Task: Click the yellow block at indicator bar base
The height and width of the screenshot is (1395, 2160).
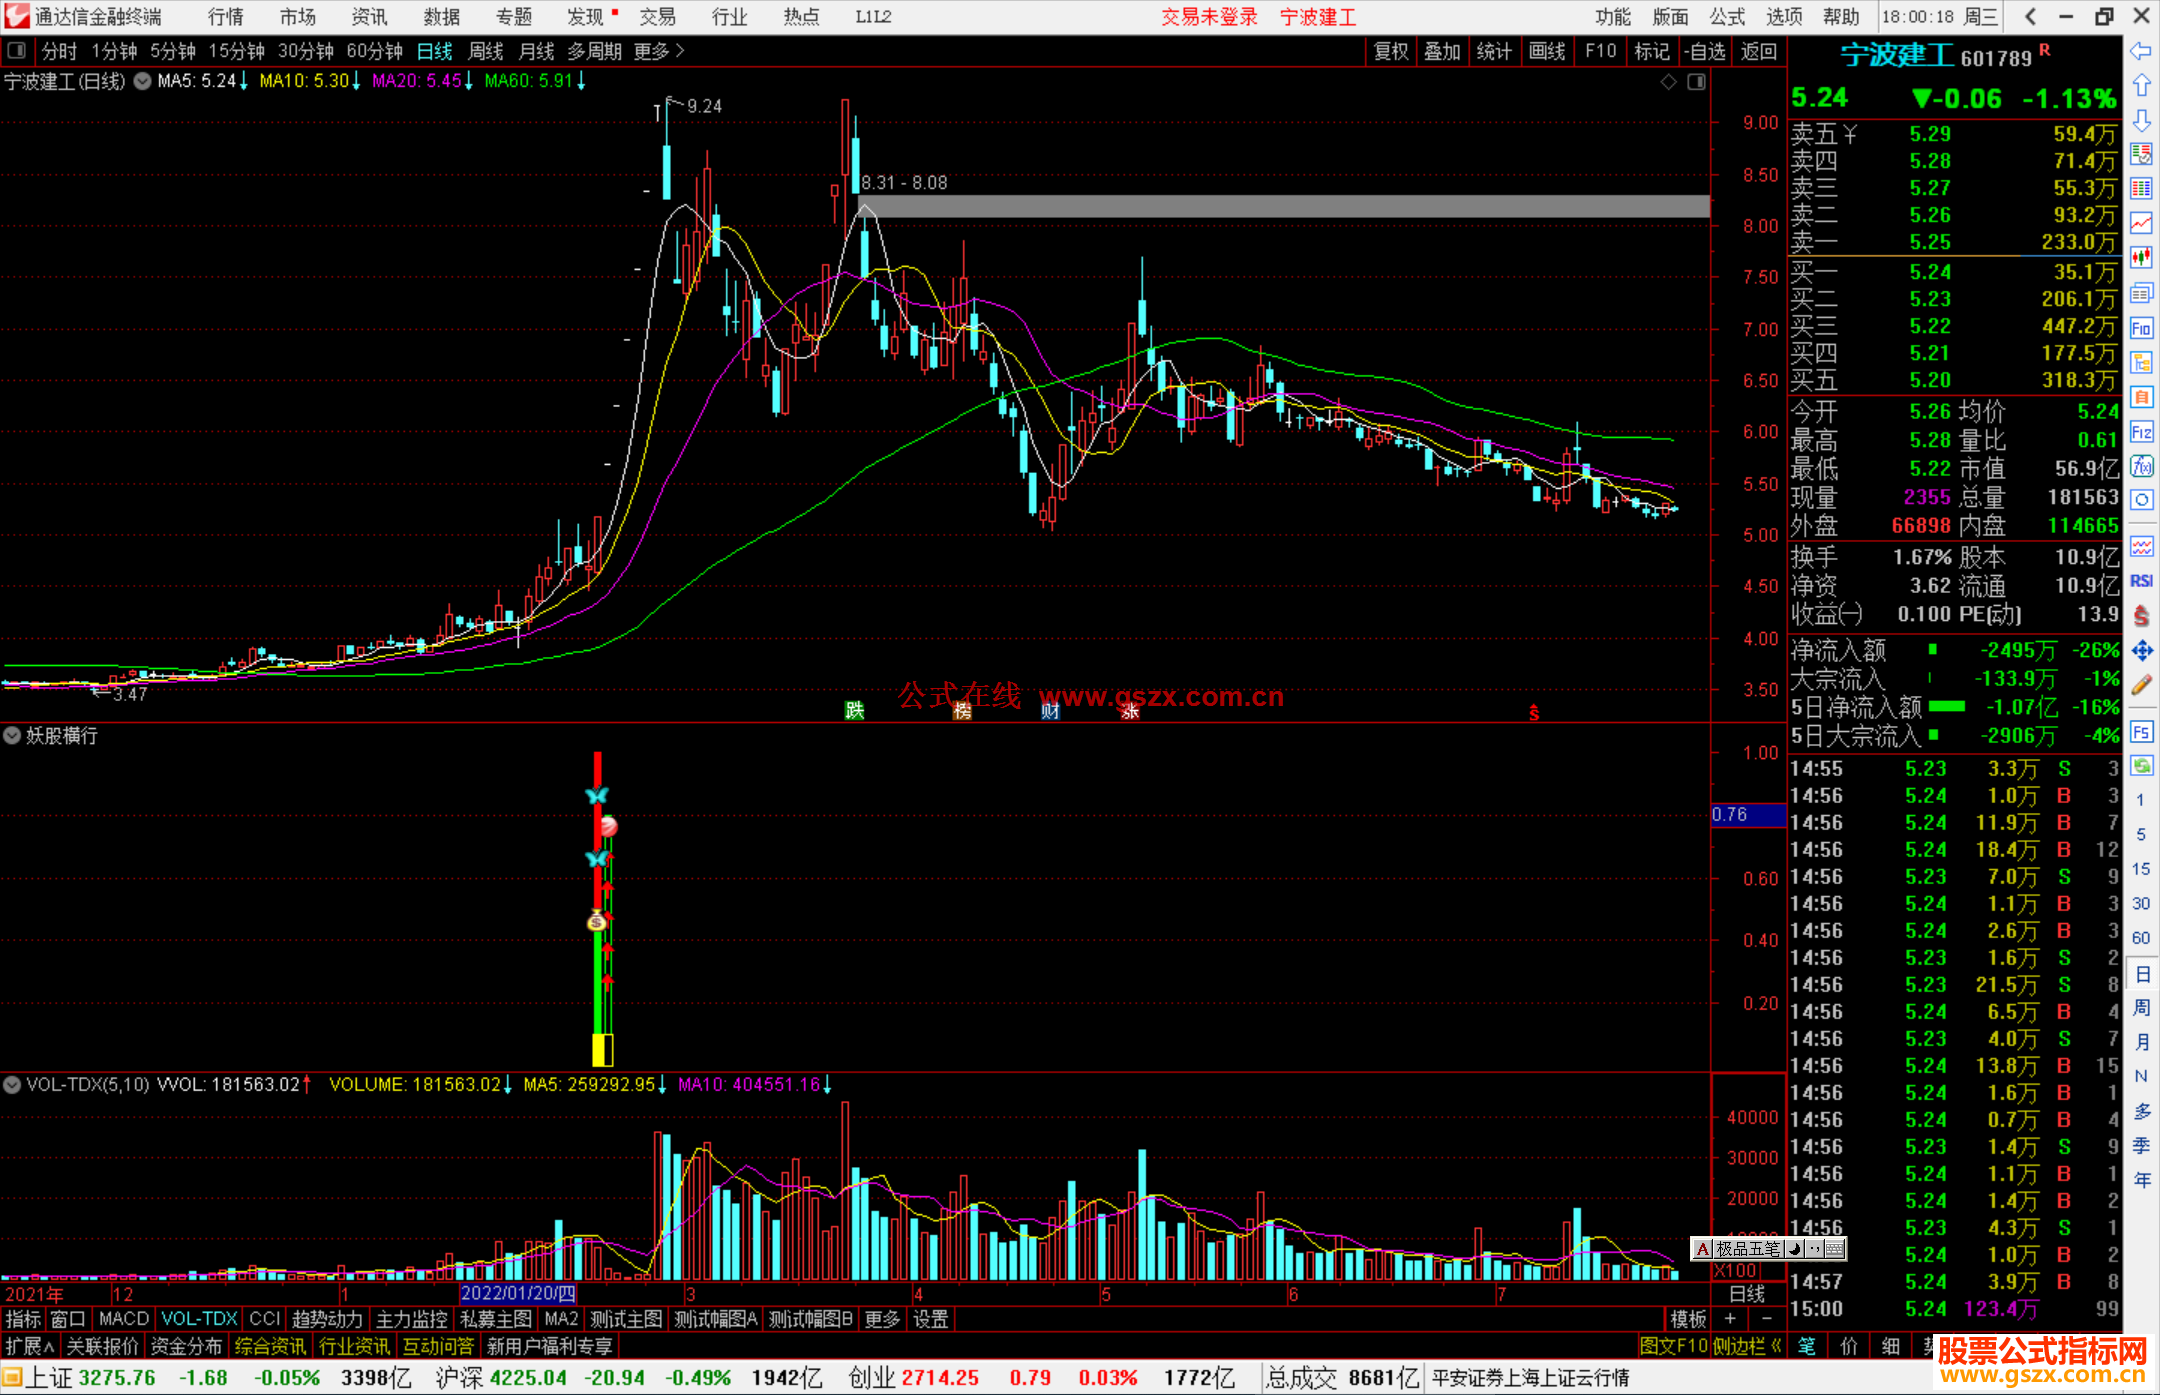Action: coord(602,1050)
